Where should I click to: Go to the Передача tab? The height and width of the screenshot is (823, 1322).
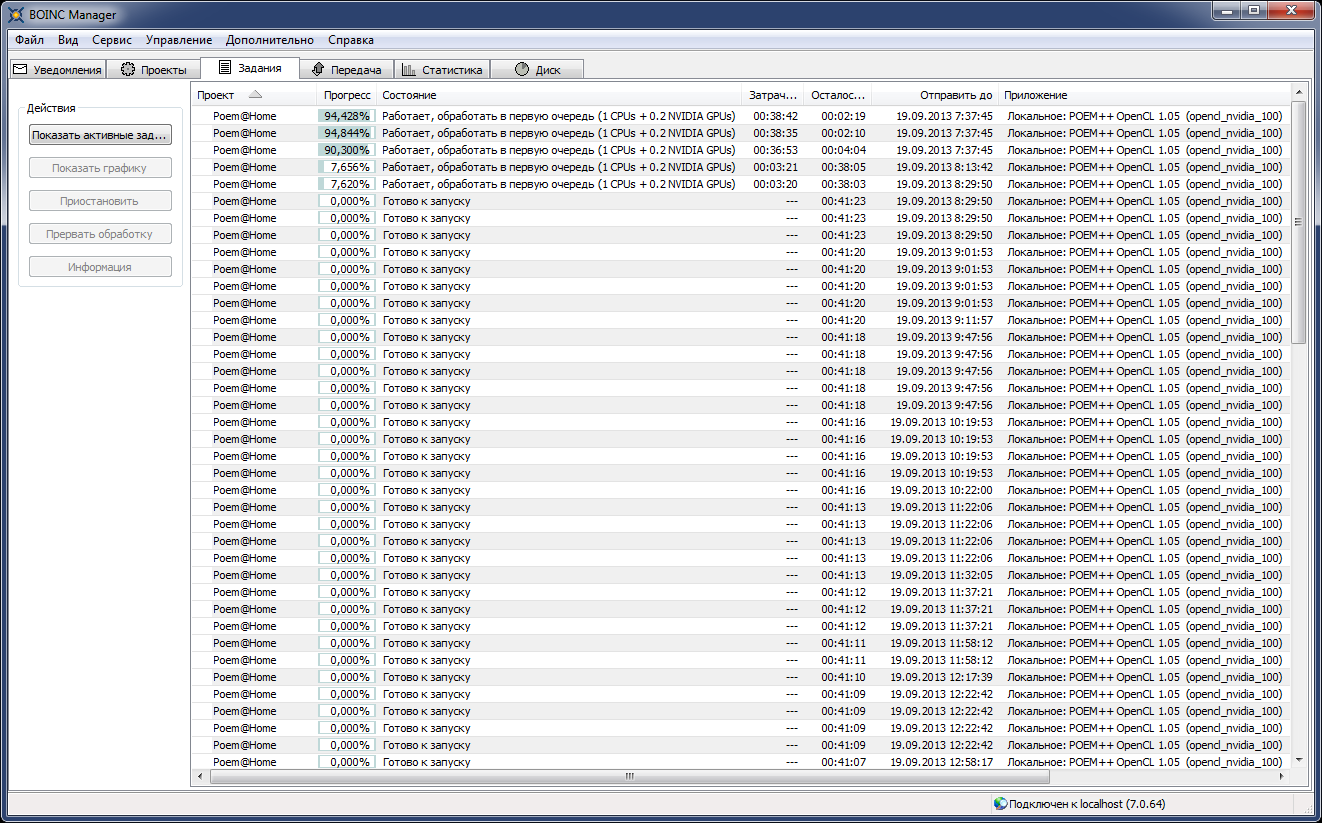coord(346,69)
